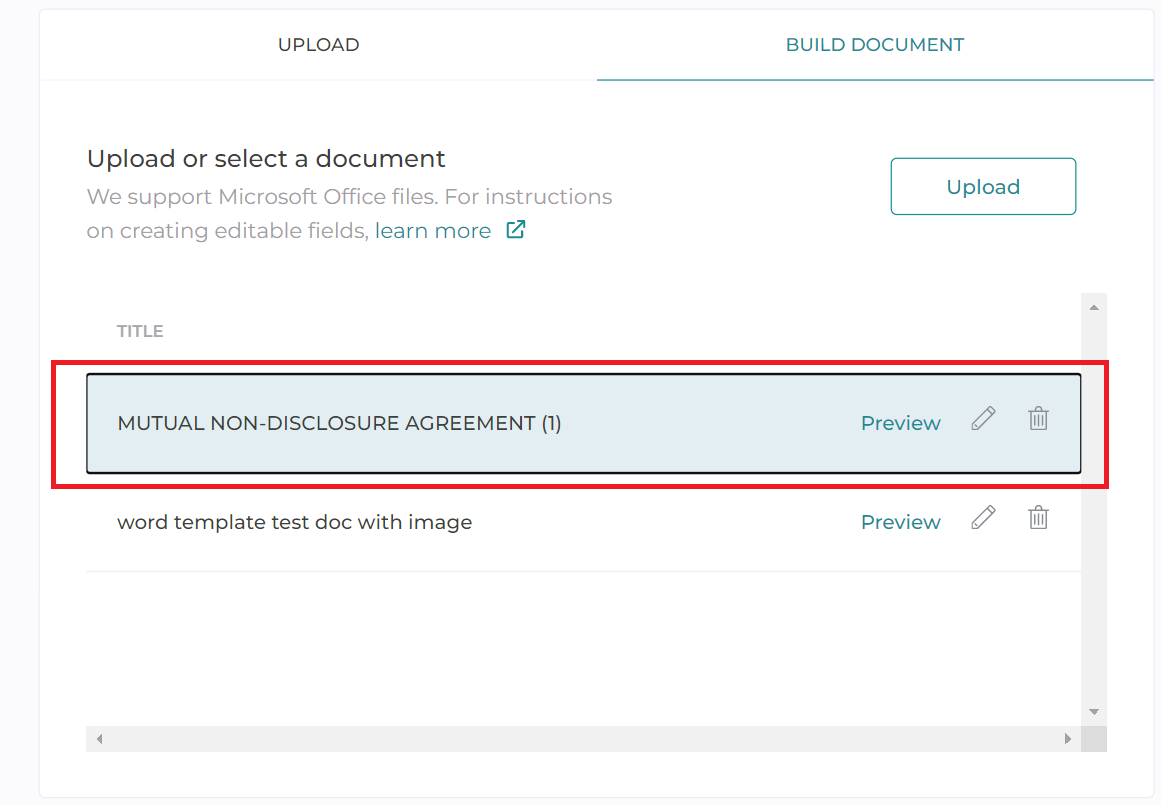Image resolution: width=1161 pixels, height=805 pixels.
Task: Select word template test doc with image
Action: (x=583, y=522)
